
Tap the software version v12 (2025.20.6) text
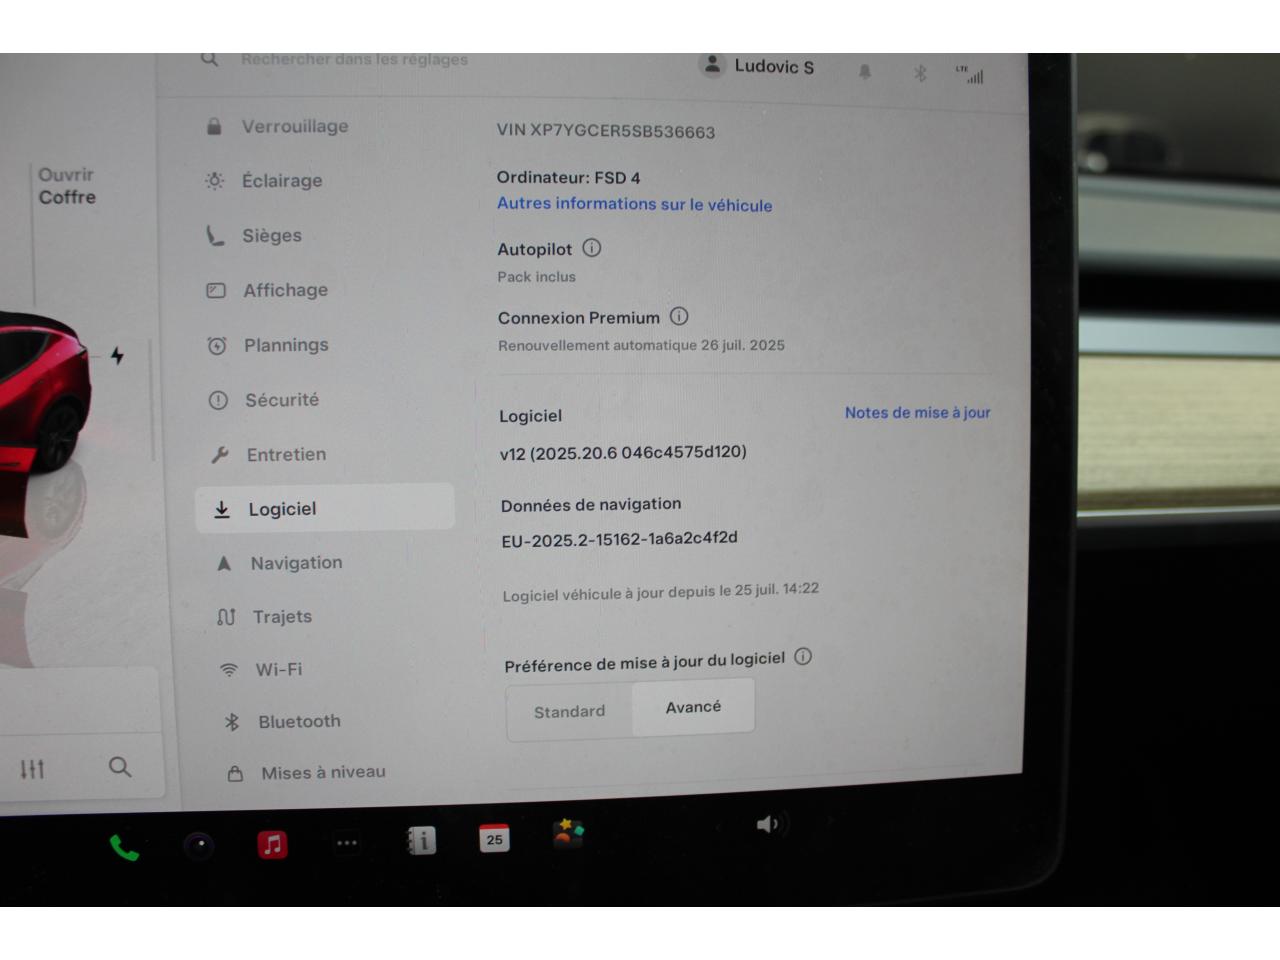[623, 452]
